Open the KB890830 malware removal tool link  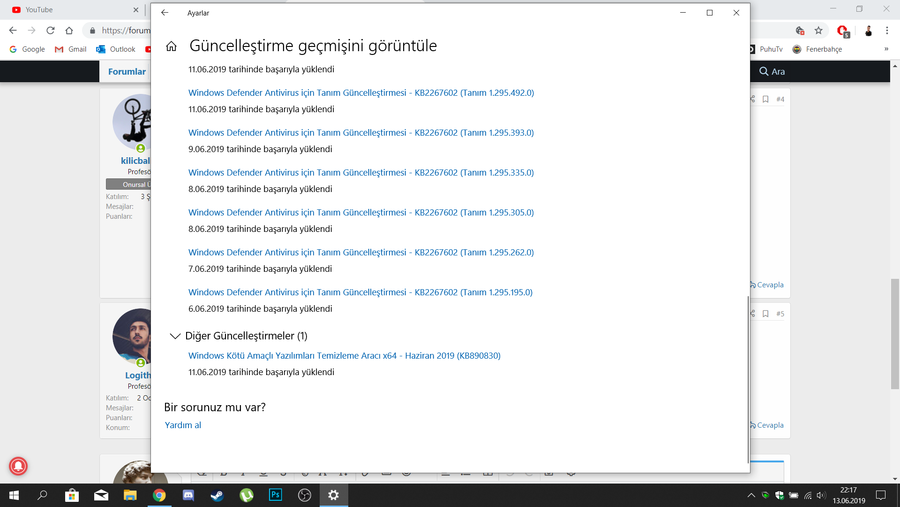[344, 355]
